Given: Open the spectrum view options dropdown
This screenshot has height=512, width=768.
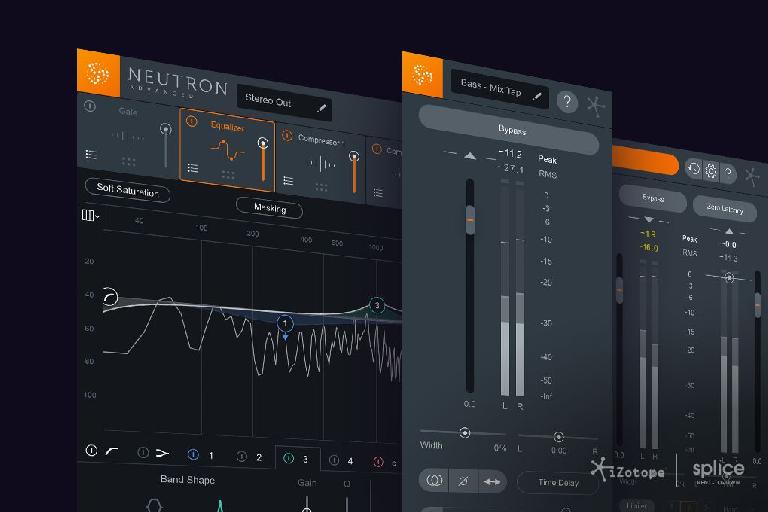Looking at the screenshot, I should coord(90,215).
